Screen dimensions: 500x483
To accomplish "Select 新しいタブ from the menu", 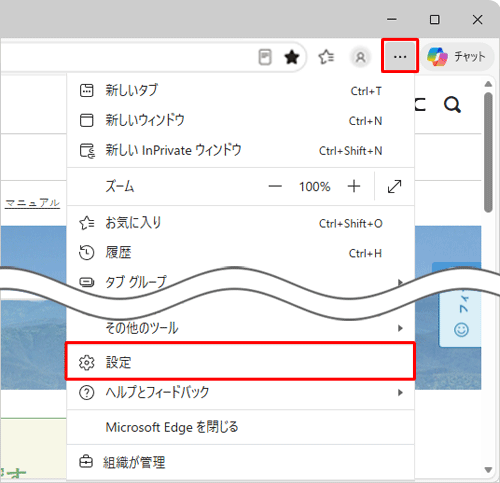I will (240, 90).
